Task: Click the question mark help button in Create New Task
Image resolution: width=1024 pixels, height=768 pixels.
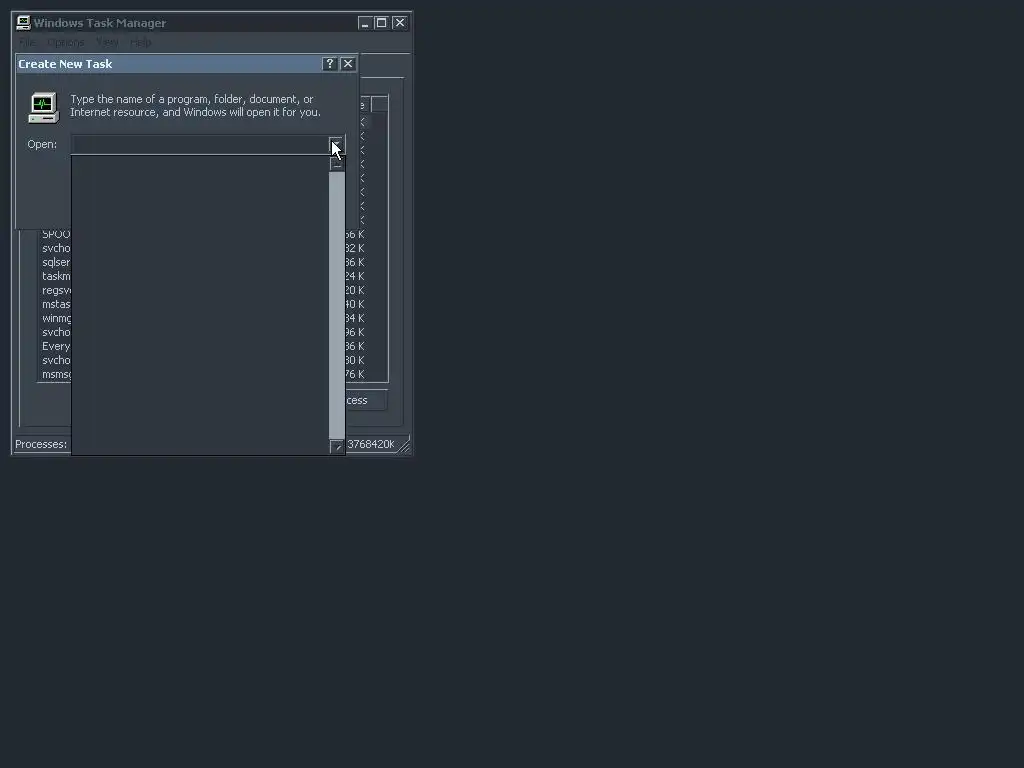Action: click(x=330, y=63)
